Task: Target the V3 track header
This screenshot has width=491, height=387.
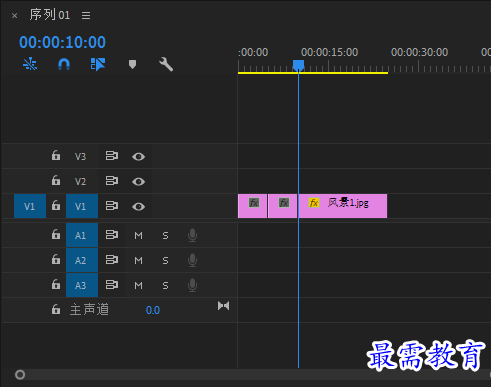Action: 80,156
